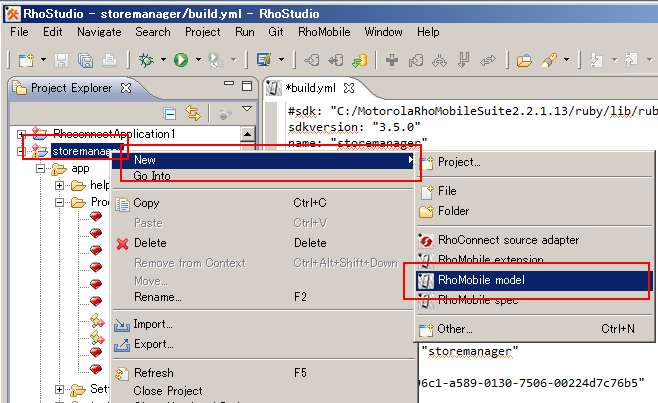Minimize the Project Explorer panel

[x=229, y=84]
